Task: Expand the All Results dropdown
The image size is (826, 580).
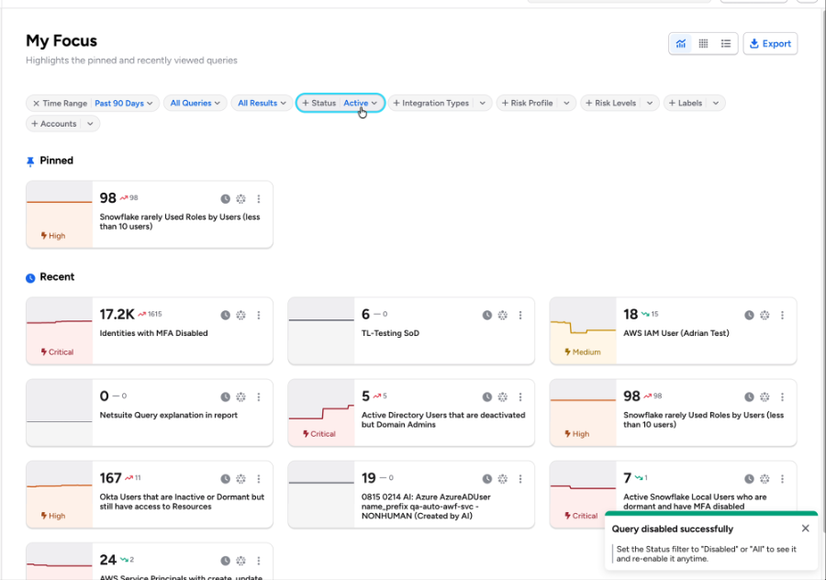Action: pyautogui.click(x=262, y=103)
